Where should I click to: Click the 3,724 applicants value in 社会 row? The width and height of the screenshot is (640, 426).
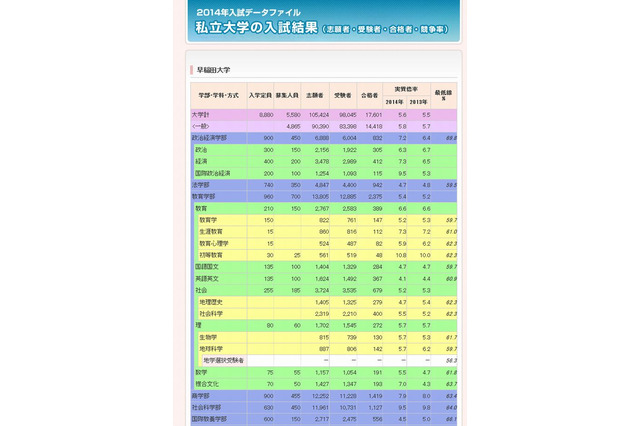tap(322, 291)
